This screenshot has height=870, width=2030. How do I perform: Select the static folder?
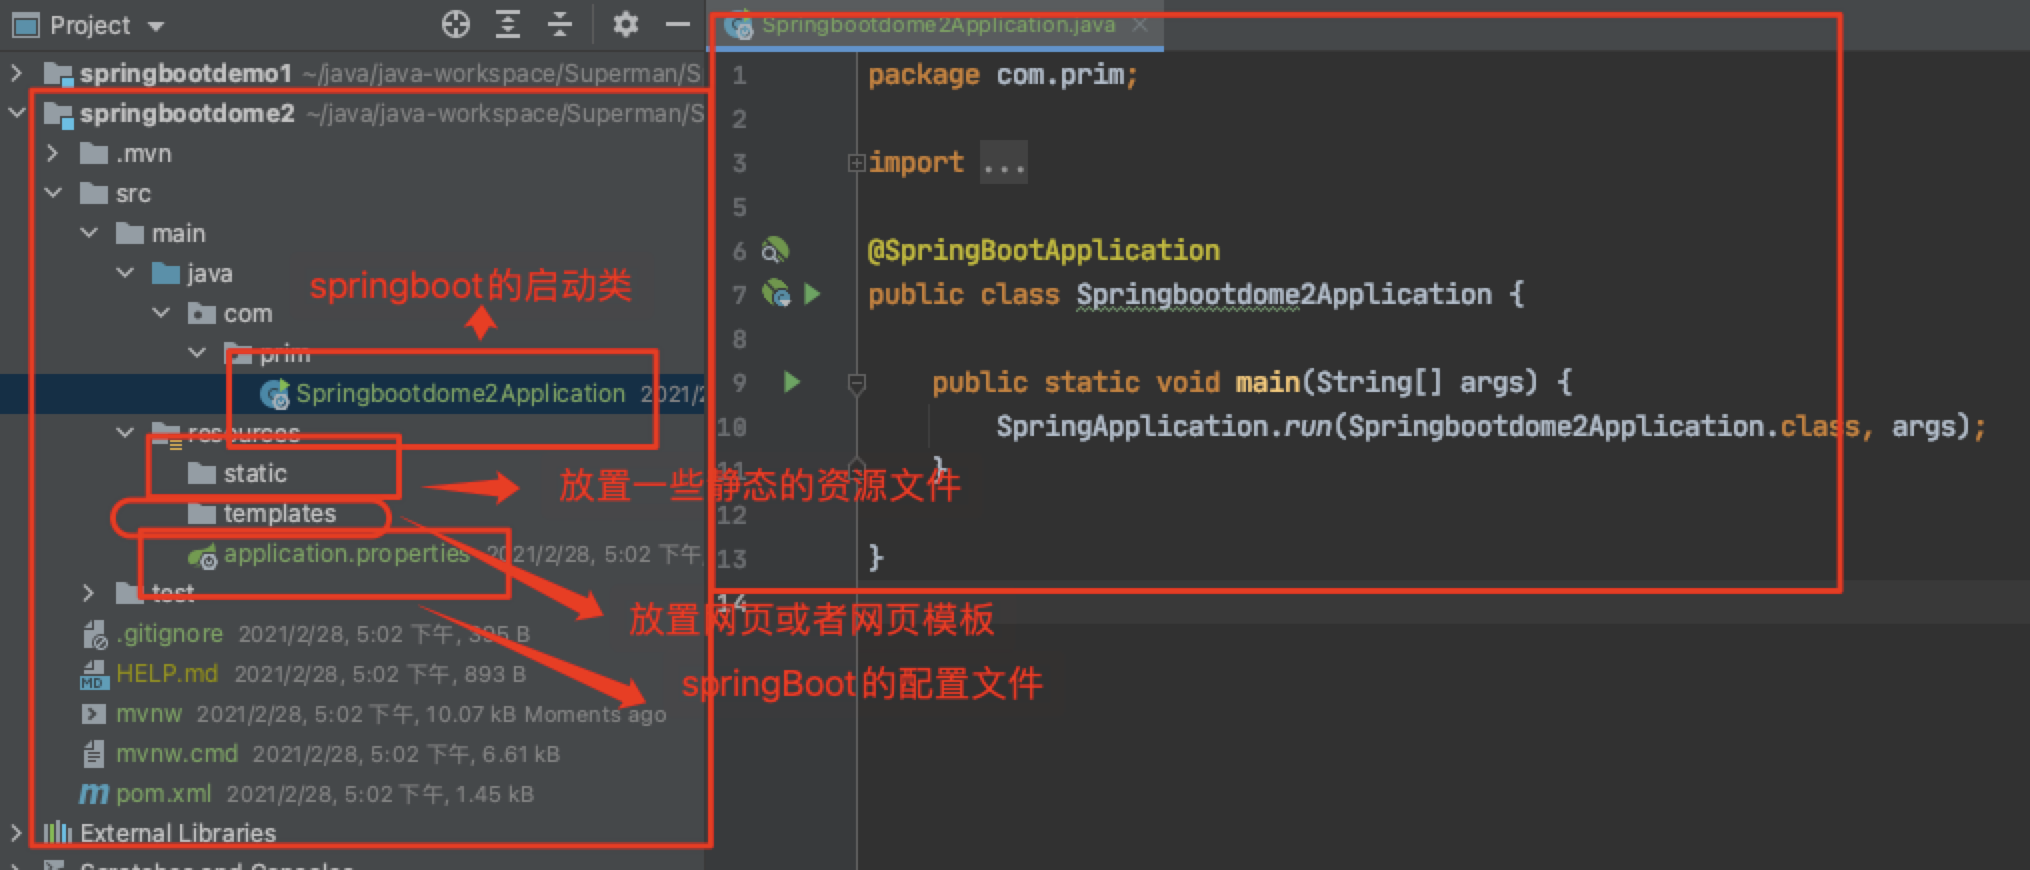[x=255, y=473]
